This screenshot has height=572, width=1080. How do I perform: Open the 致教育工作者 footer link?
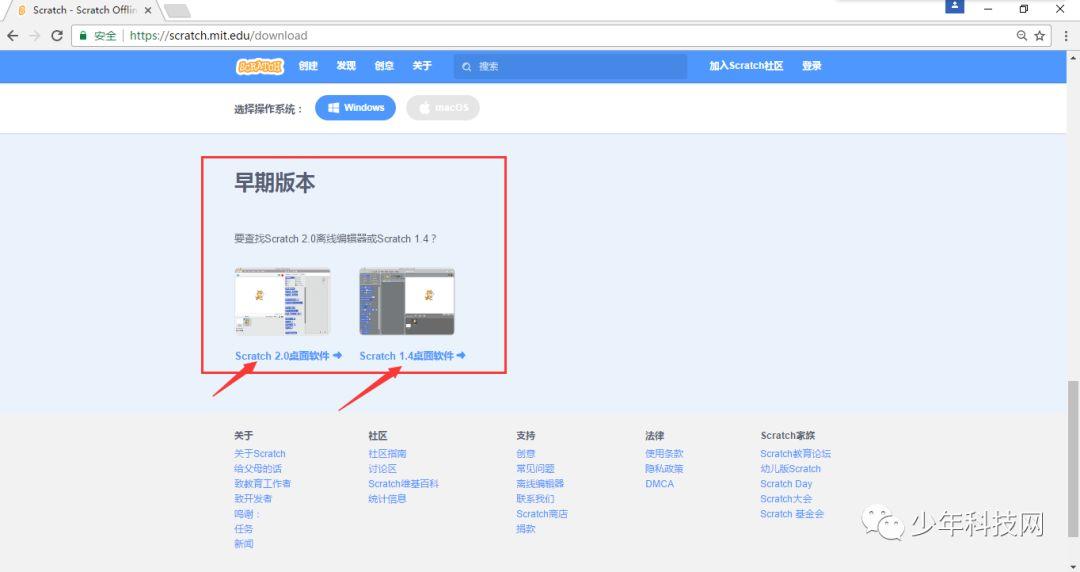(x=262, y=484)
